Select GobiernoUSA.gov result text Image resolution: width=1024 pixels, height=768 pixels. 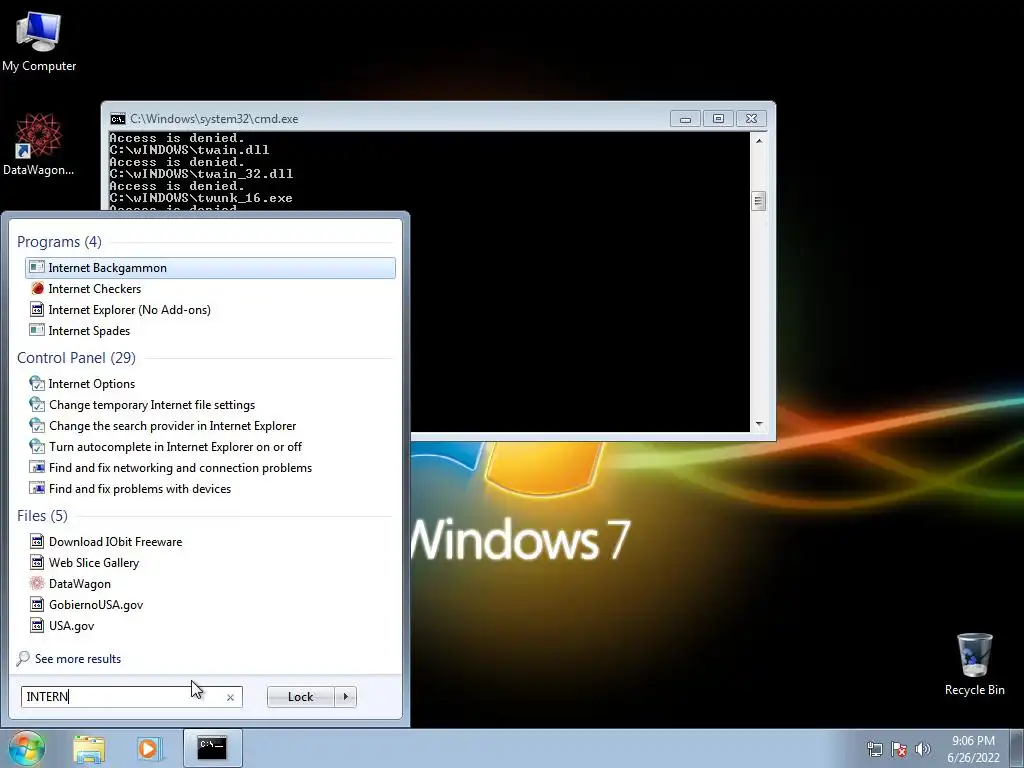96,605
